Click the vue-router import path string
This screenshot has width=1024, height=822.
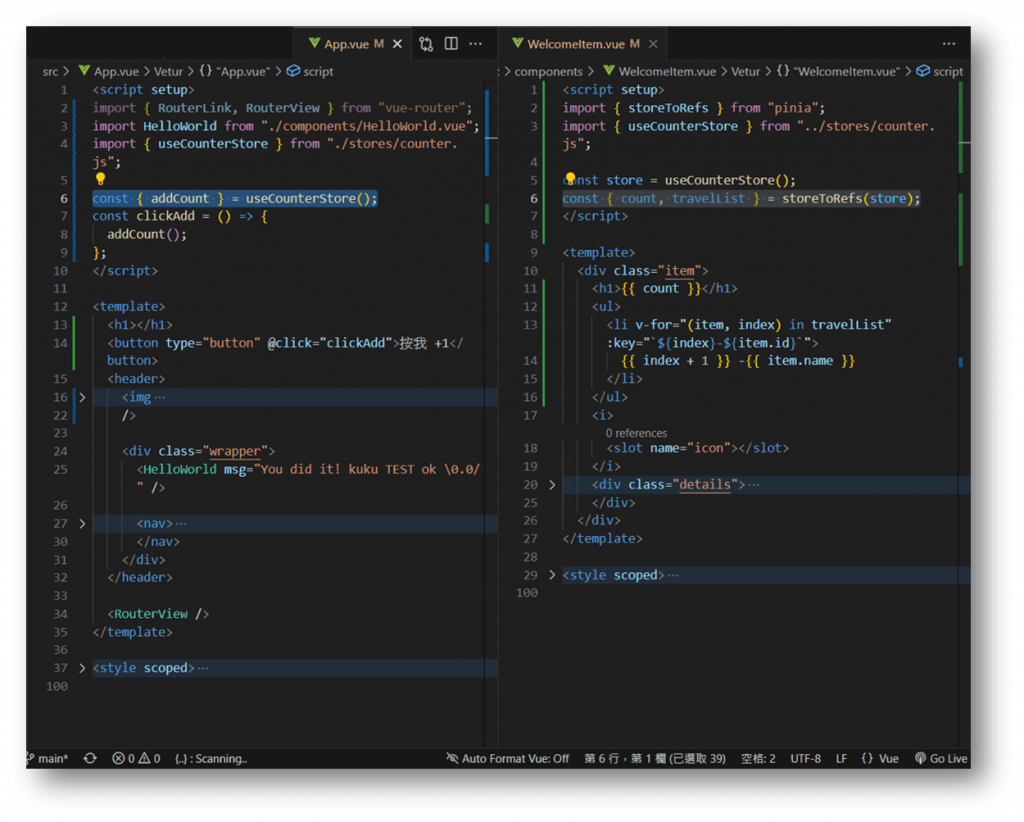pos(421,108)
